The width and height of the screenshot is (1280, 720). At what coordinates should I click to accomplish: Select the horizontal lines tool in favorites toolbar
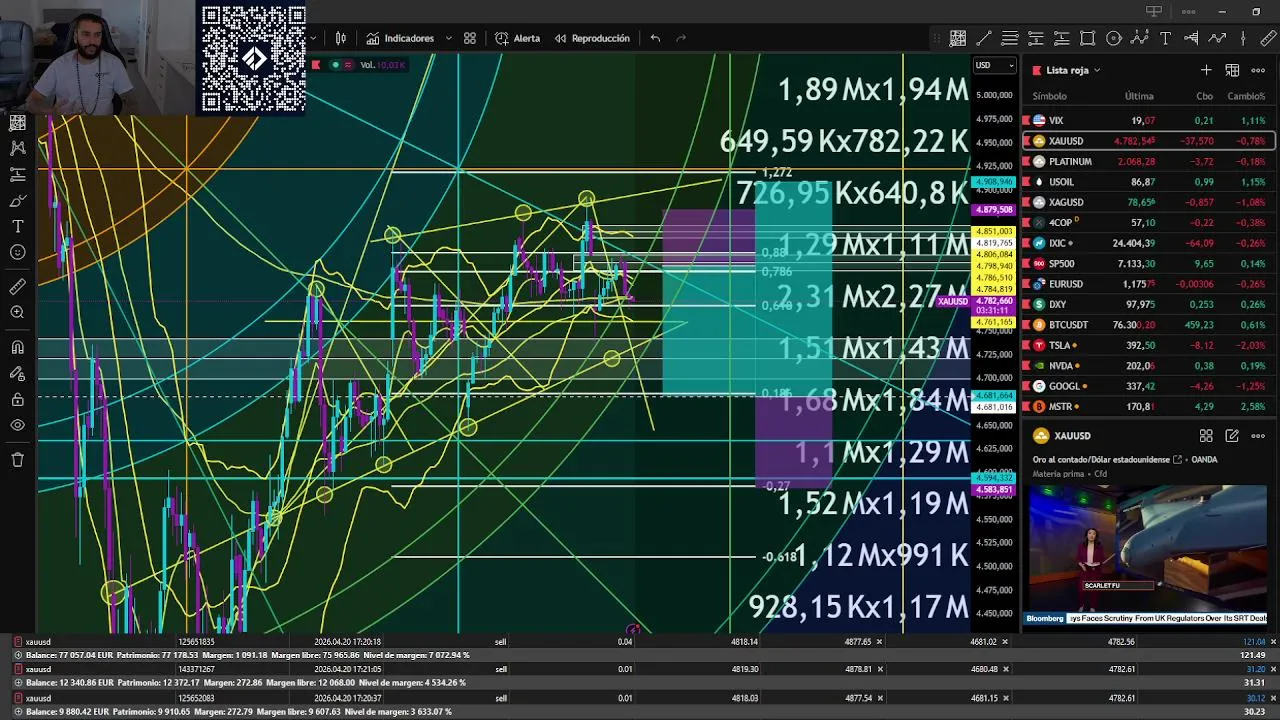1010,38
